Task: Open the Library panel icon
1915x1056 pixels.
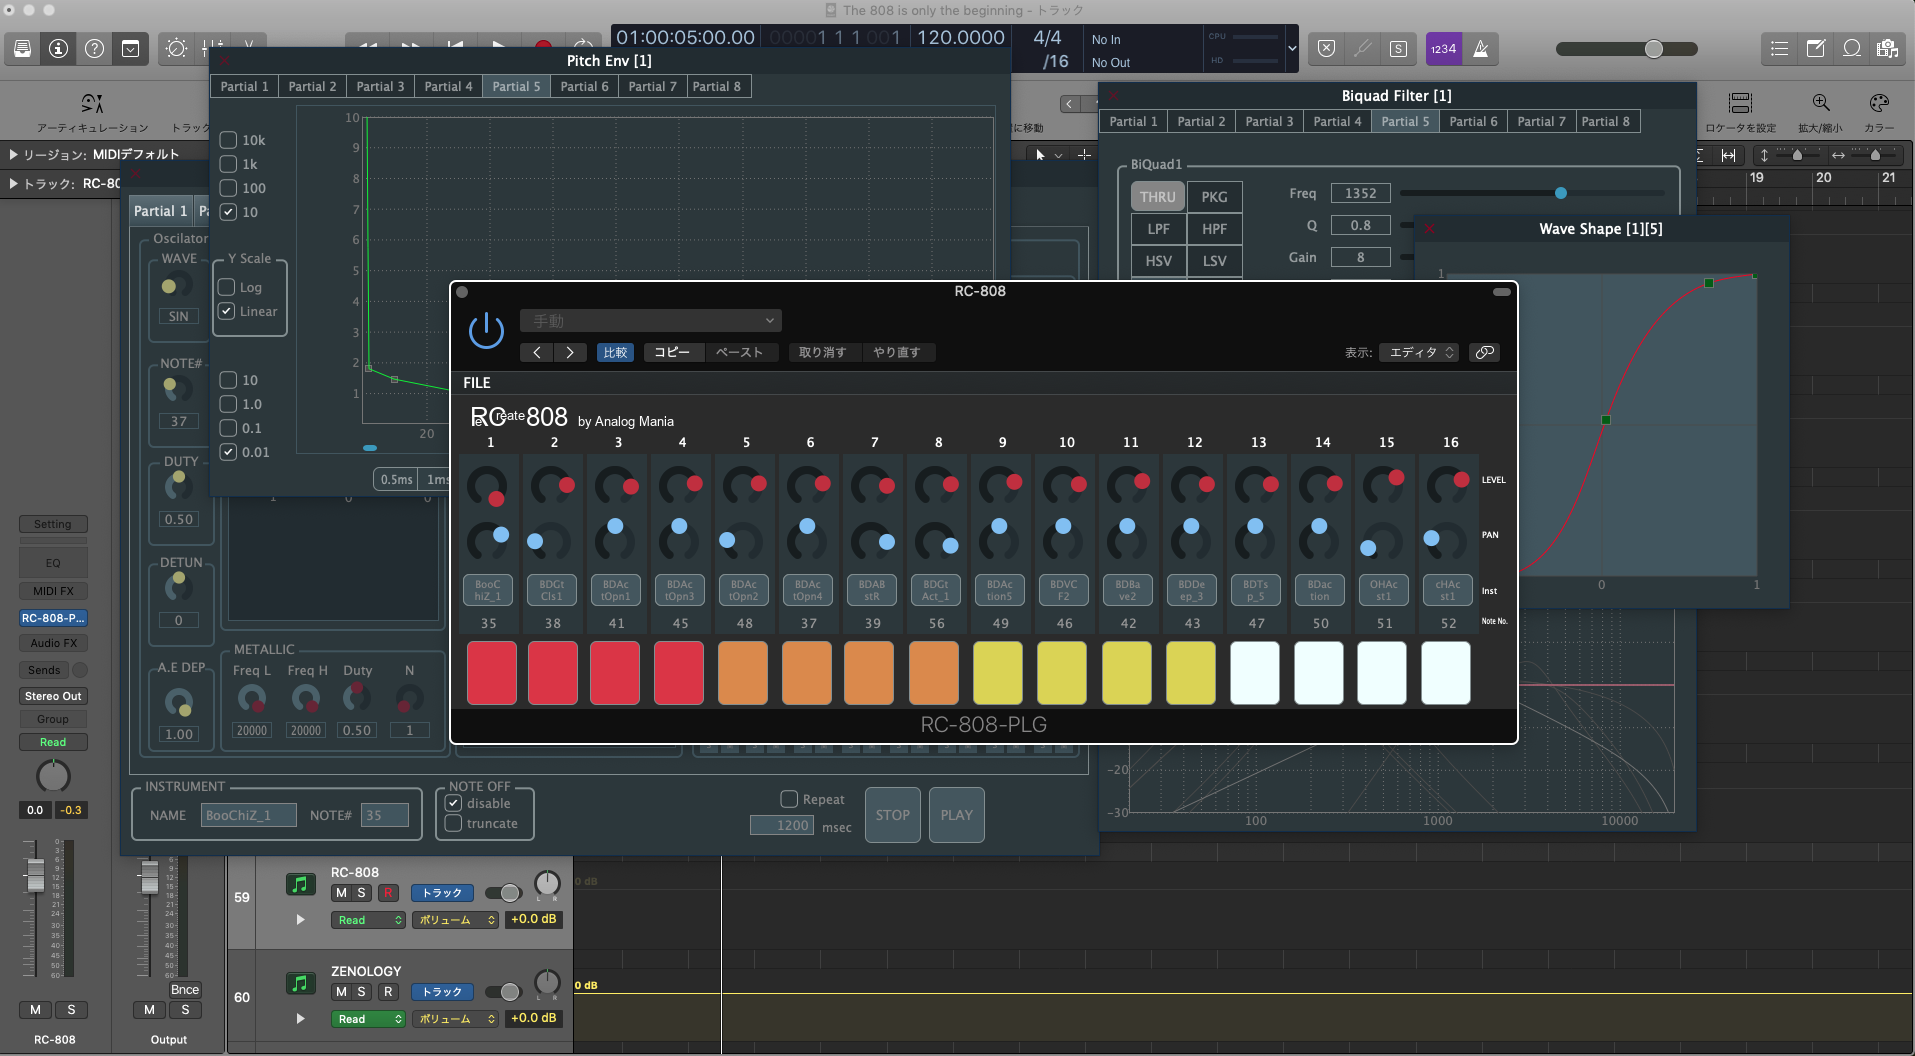Action: pos(23,49)
